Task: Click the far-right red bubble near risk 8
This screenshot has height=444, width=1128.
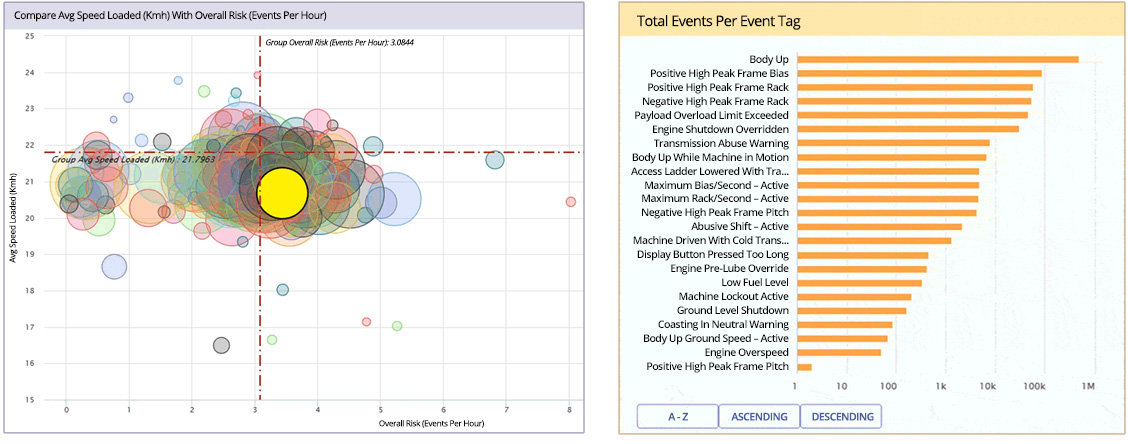Action: tap(570, 202)
